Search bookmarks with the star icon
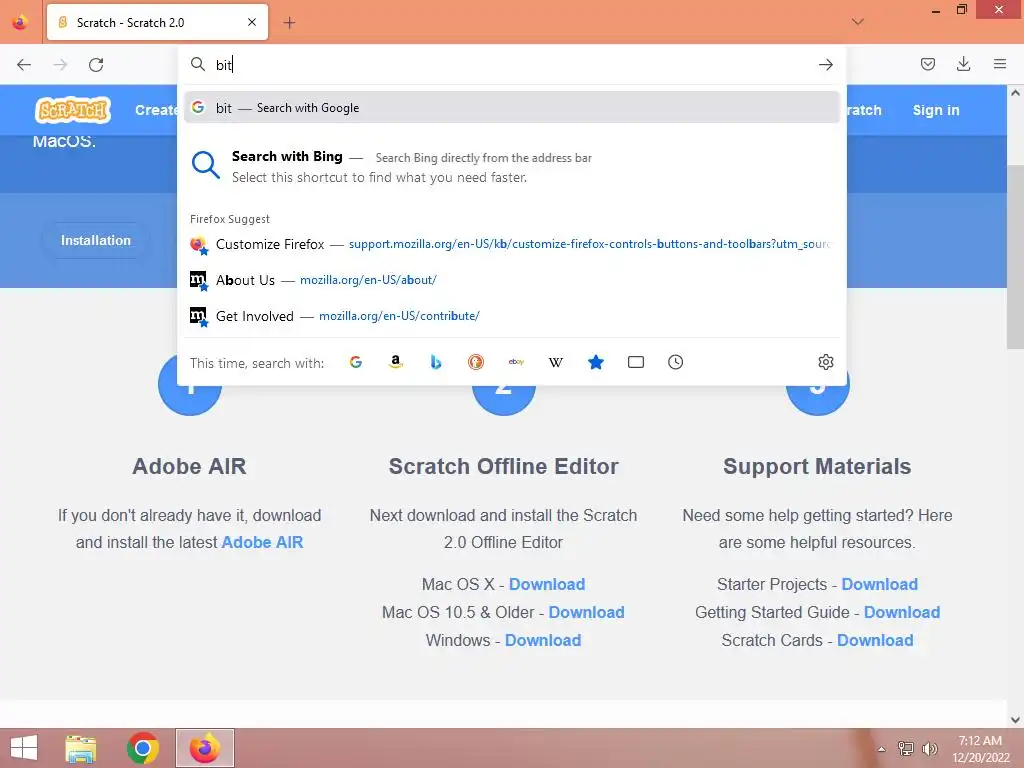 click(x=596, y=362)
